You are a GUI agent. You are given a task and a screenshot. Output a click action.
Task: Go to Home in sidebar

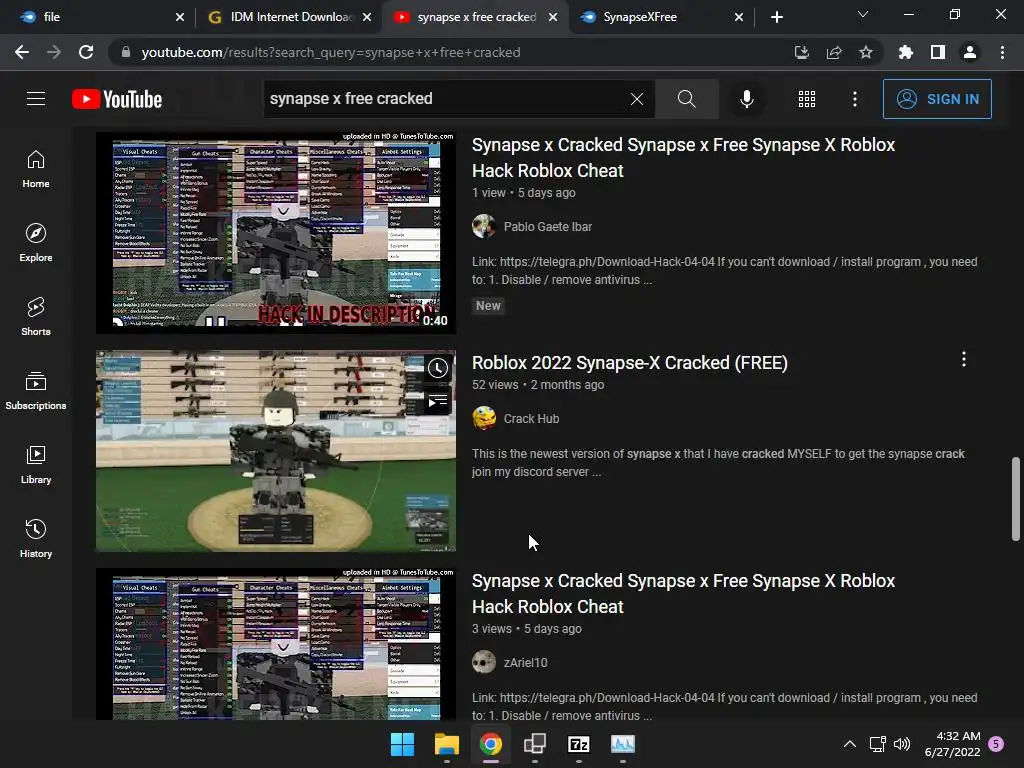tap(36, 169)
